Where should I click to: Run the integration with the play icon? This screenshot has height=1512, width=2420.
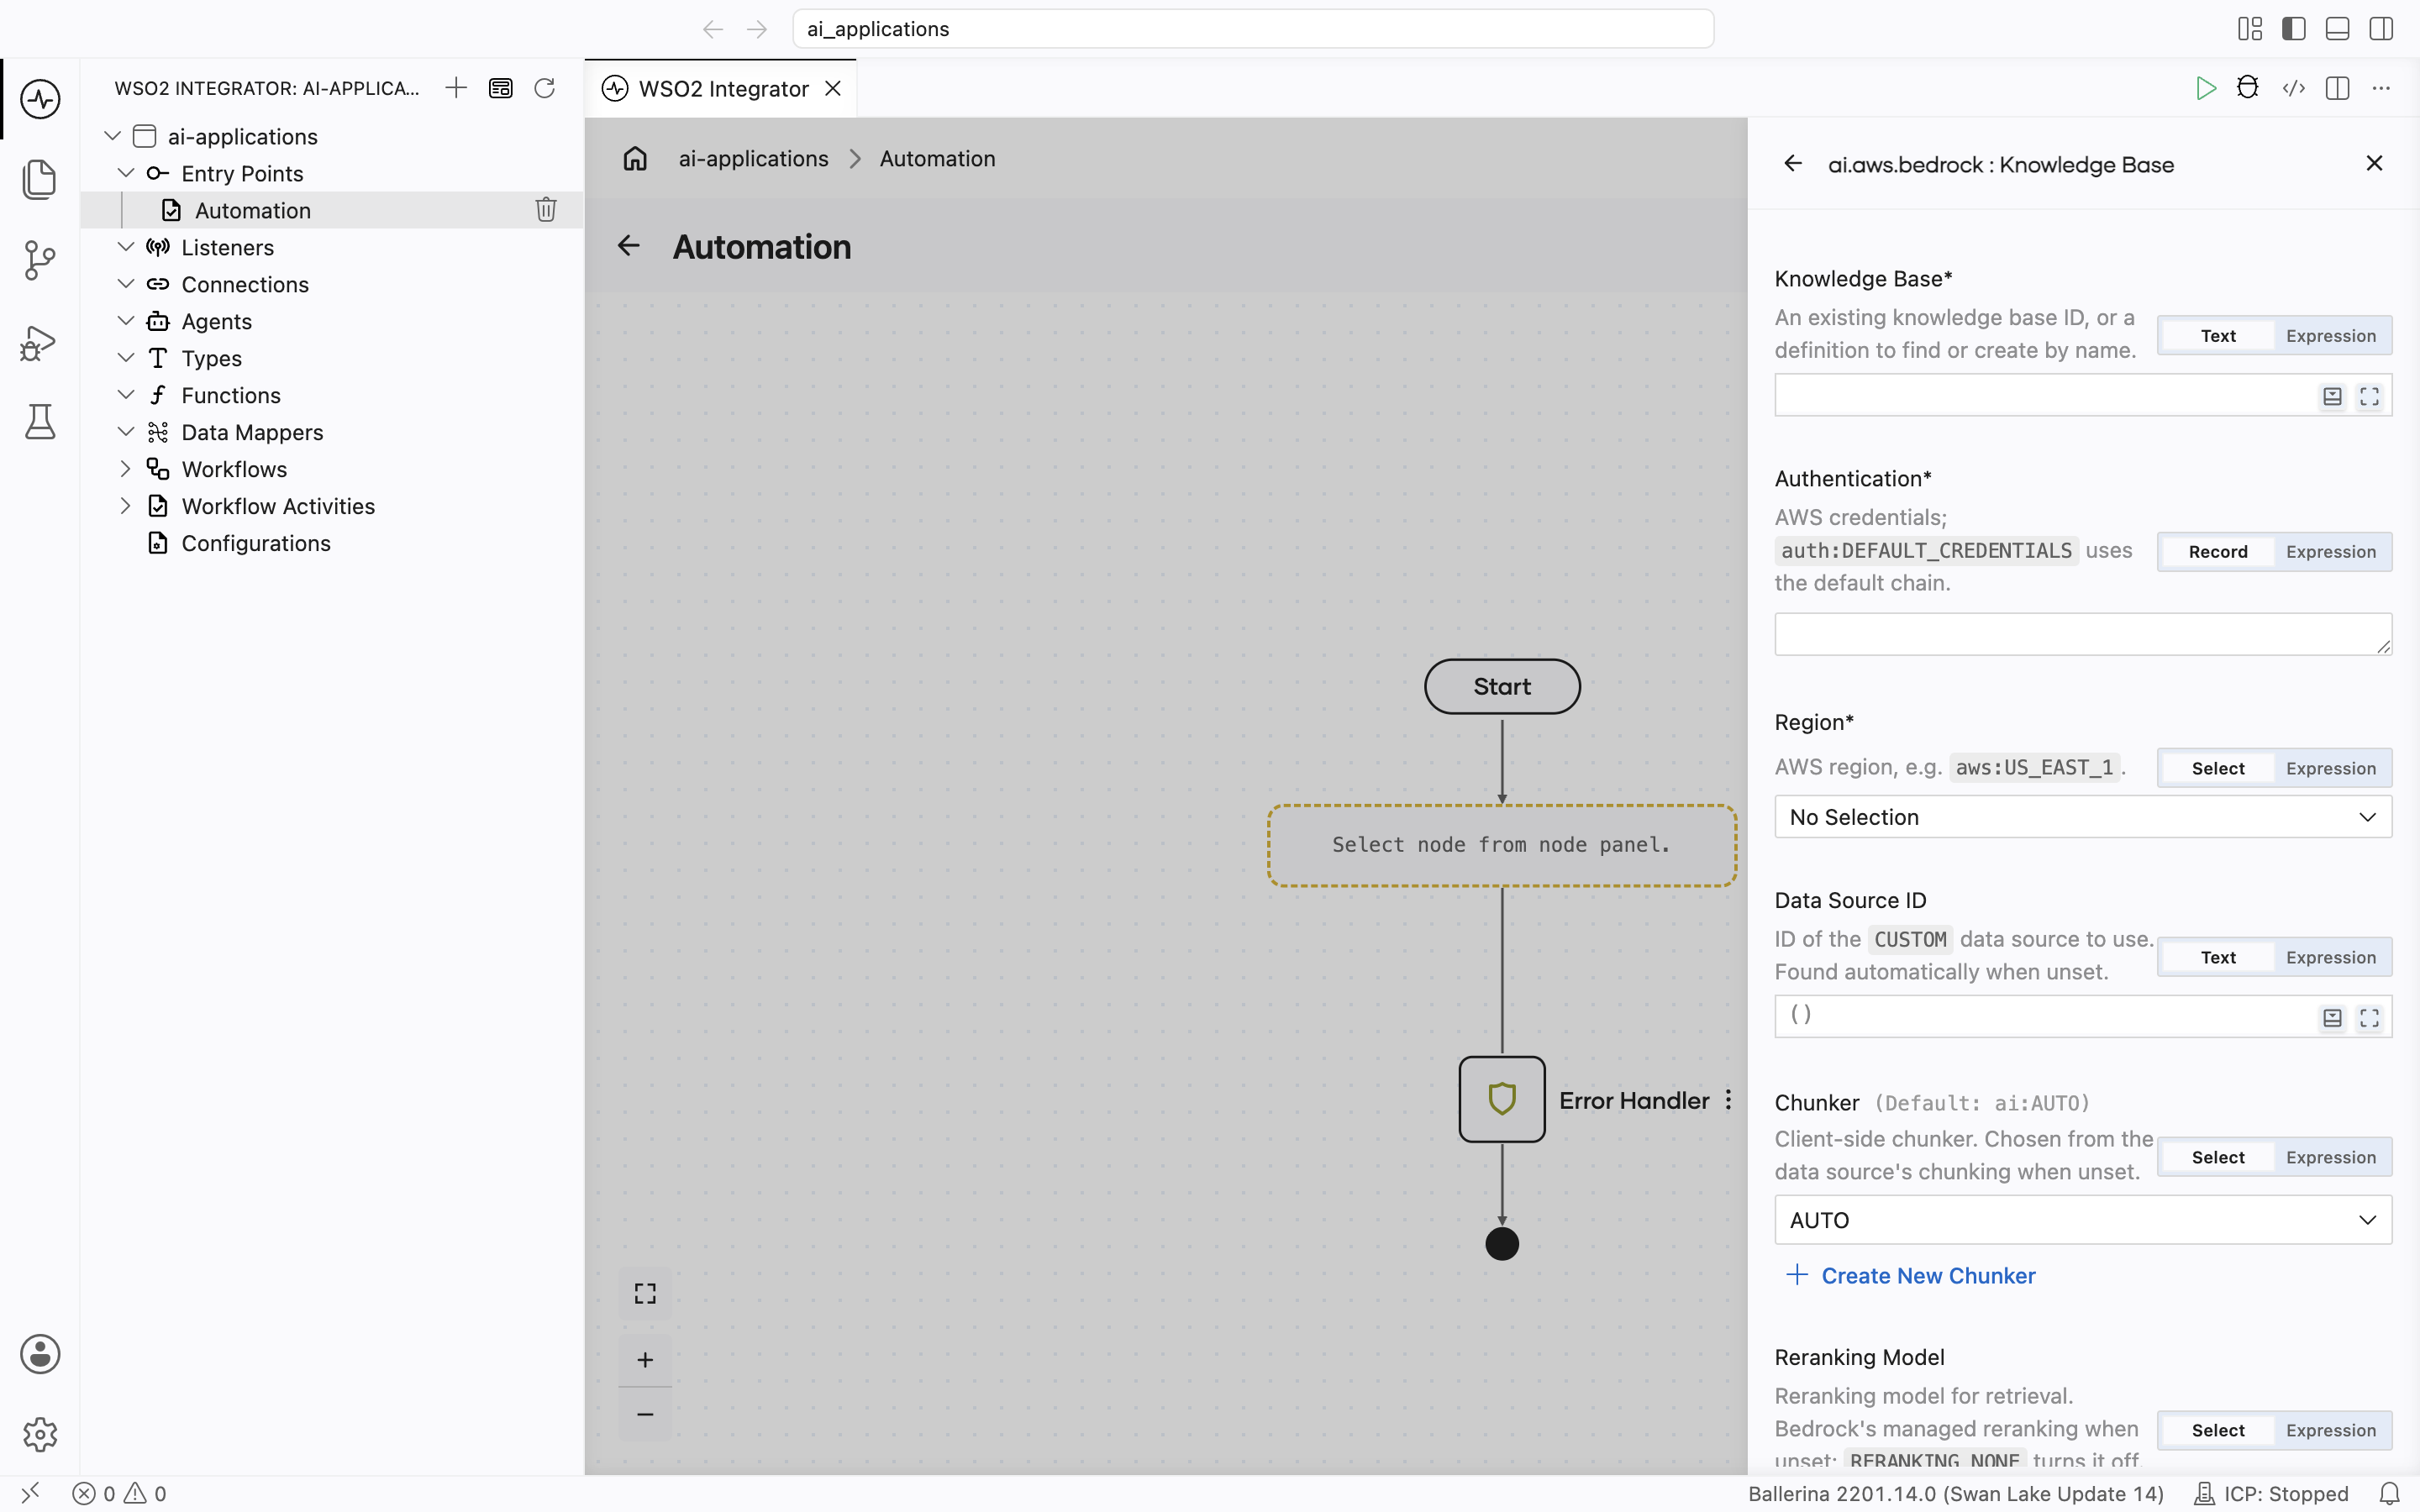pyautogui.click(x=2205, y=88)
